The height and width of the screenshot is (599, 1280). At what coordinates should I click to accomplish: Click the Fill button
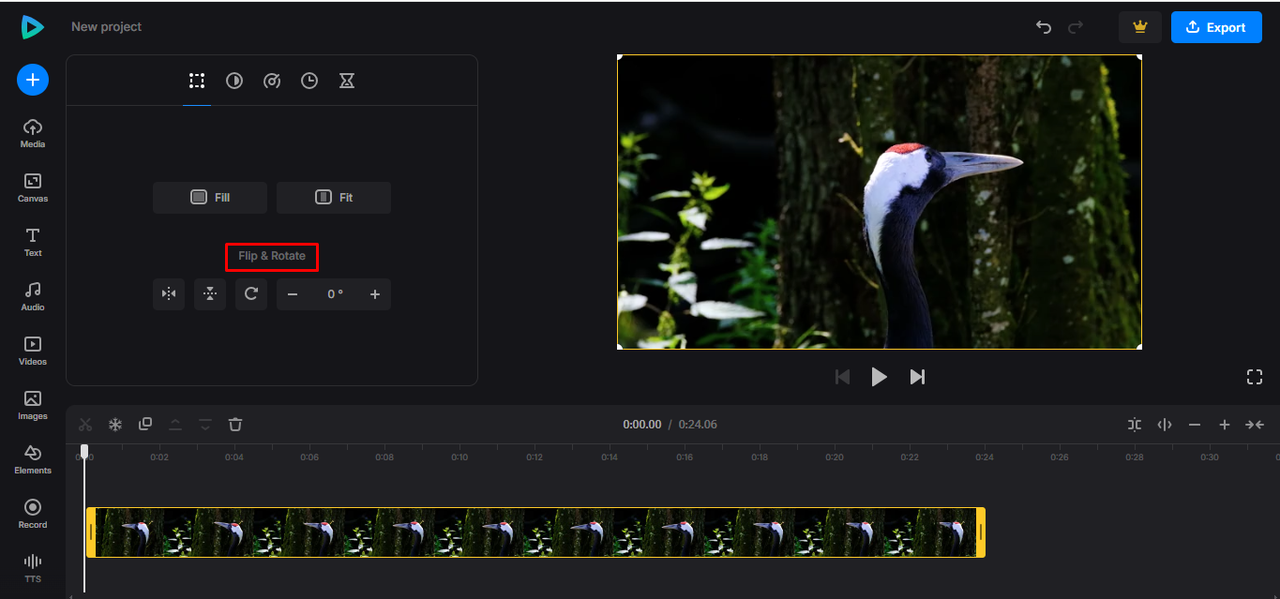click(x=210, y=198)
